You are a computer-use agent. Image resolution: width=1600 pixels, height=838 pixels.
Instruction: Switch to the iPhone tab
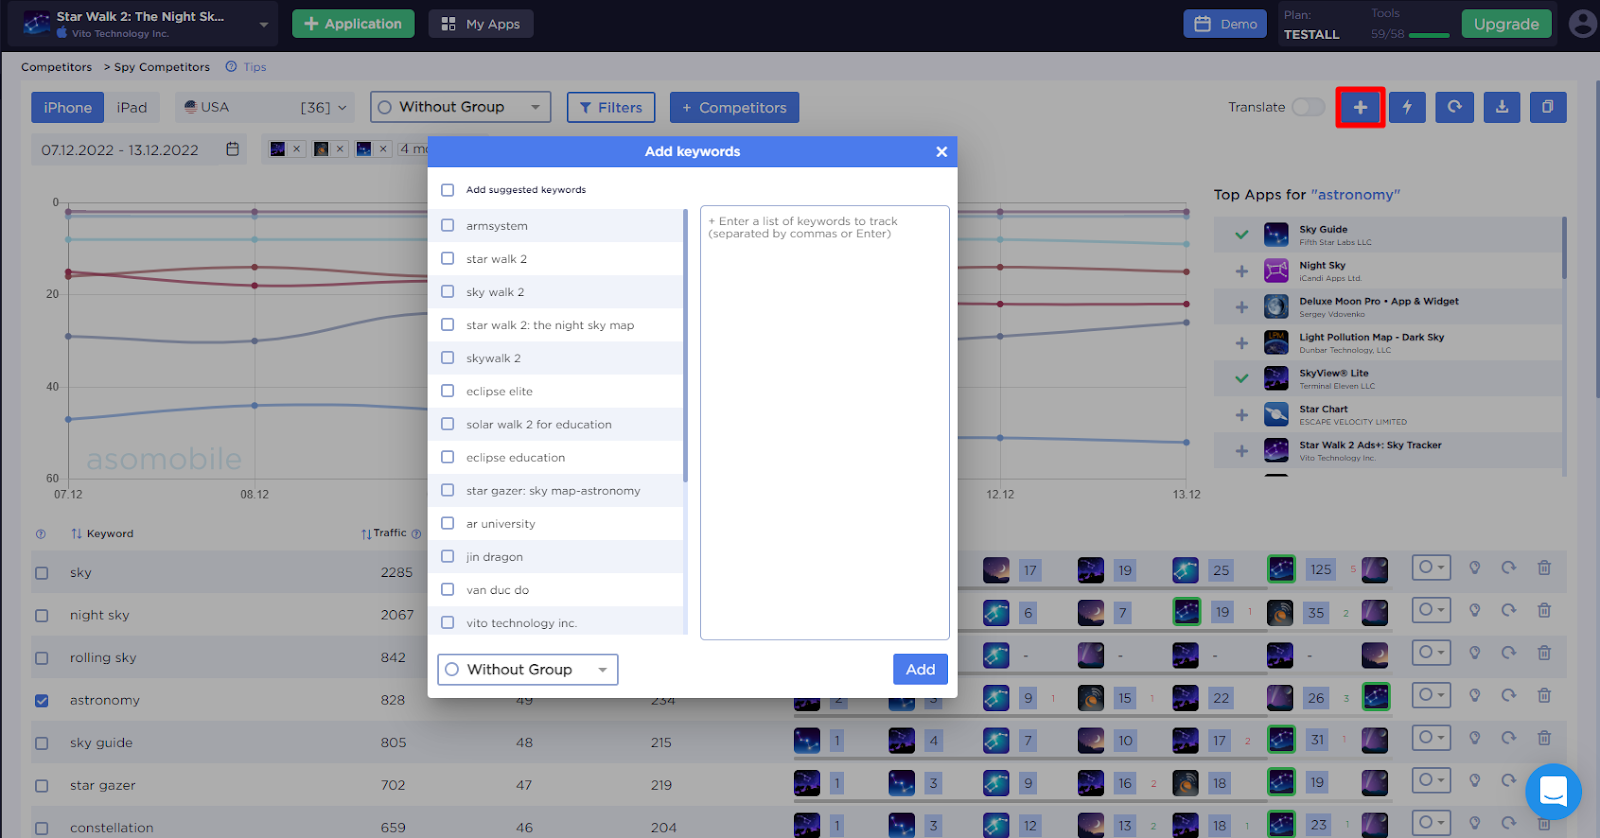(68, 107)
